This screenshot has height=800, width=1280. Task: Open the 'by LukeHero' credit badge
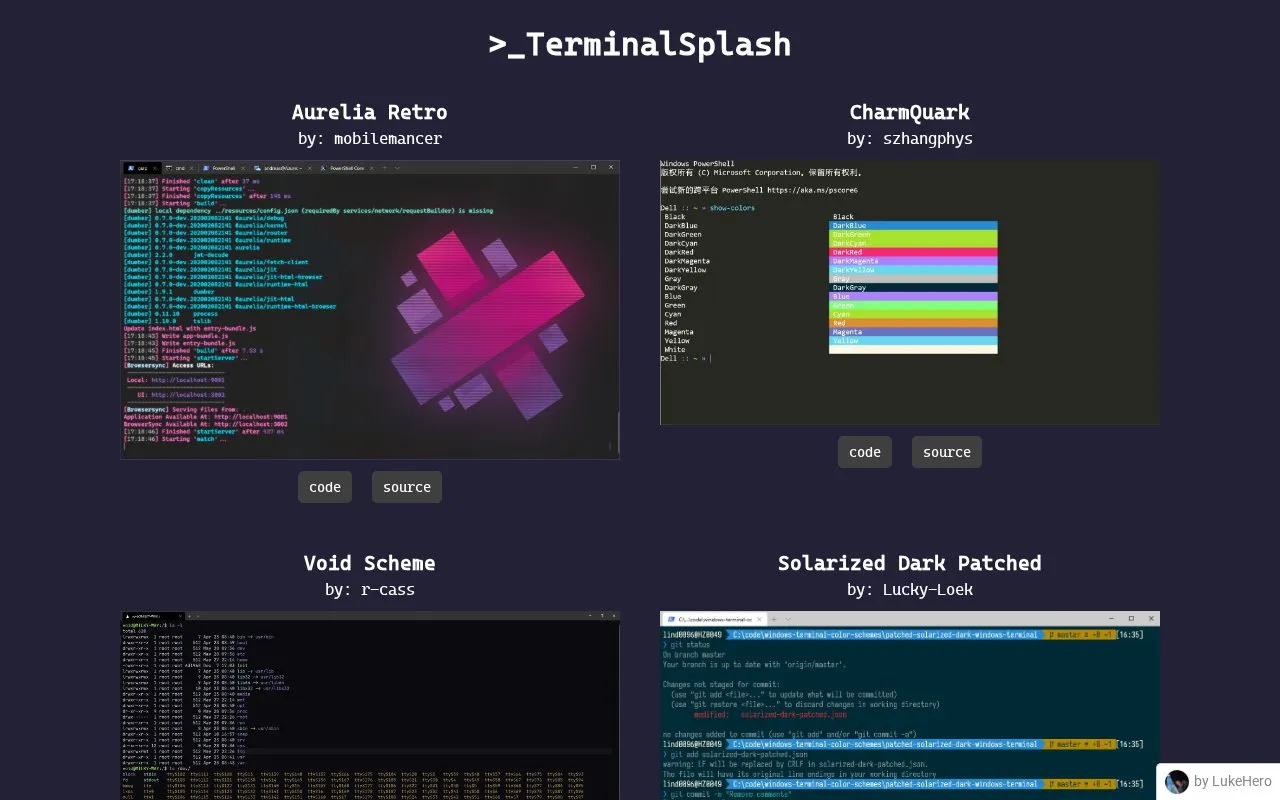pos(1218,782)
